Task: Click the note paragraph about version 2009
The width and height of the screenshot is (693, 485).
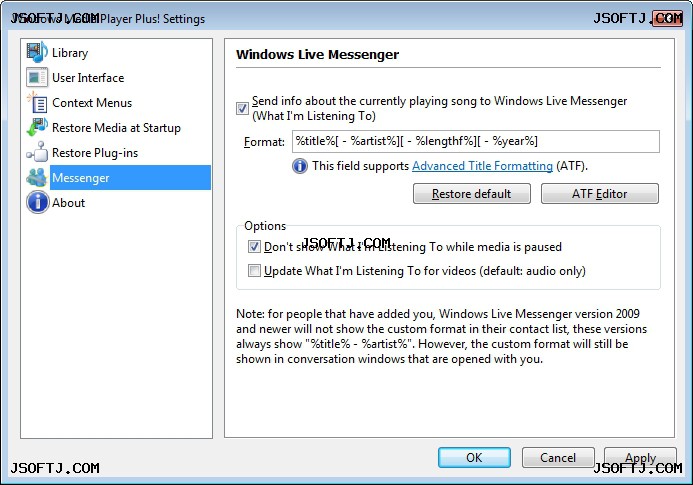Action: click(x=441, y=336)
